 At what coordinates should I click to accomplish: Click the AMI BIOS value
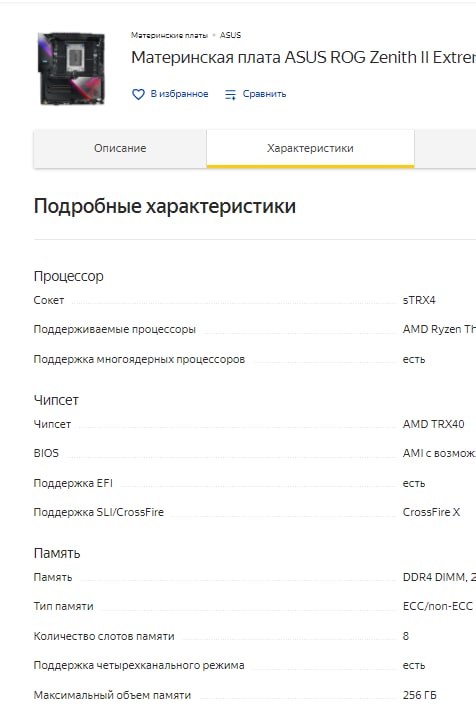click(x=439, y=453)
